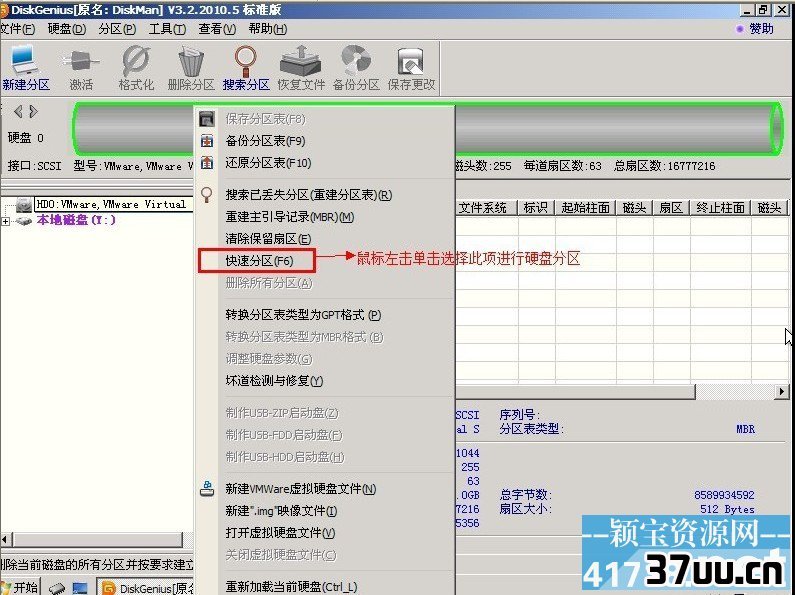The height and width of the screenshot is (595, 795).
Task: Select 重新加载当前硬盘(Ctrl_L)
Action: click(324, 587)
